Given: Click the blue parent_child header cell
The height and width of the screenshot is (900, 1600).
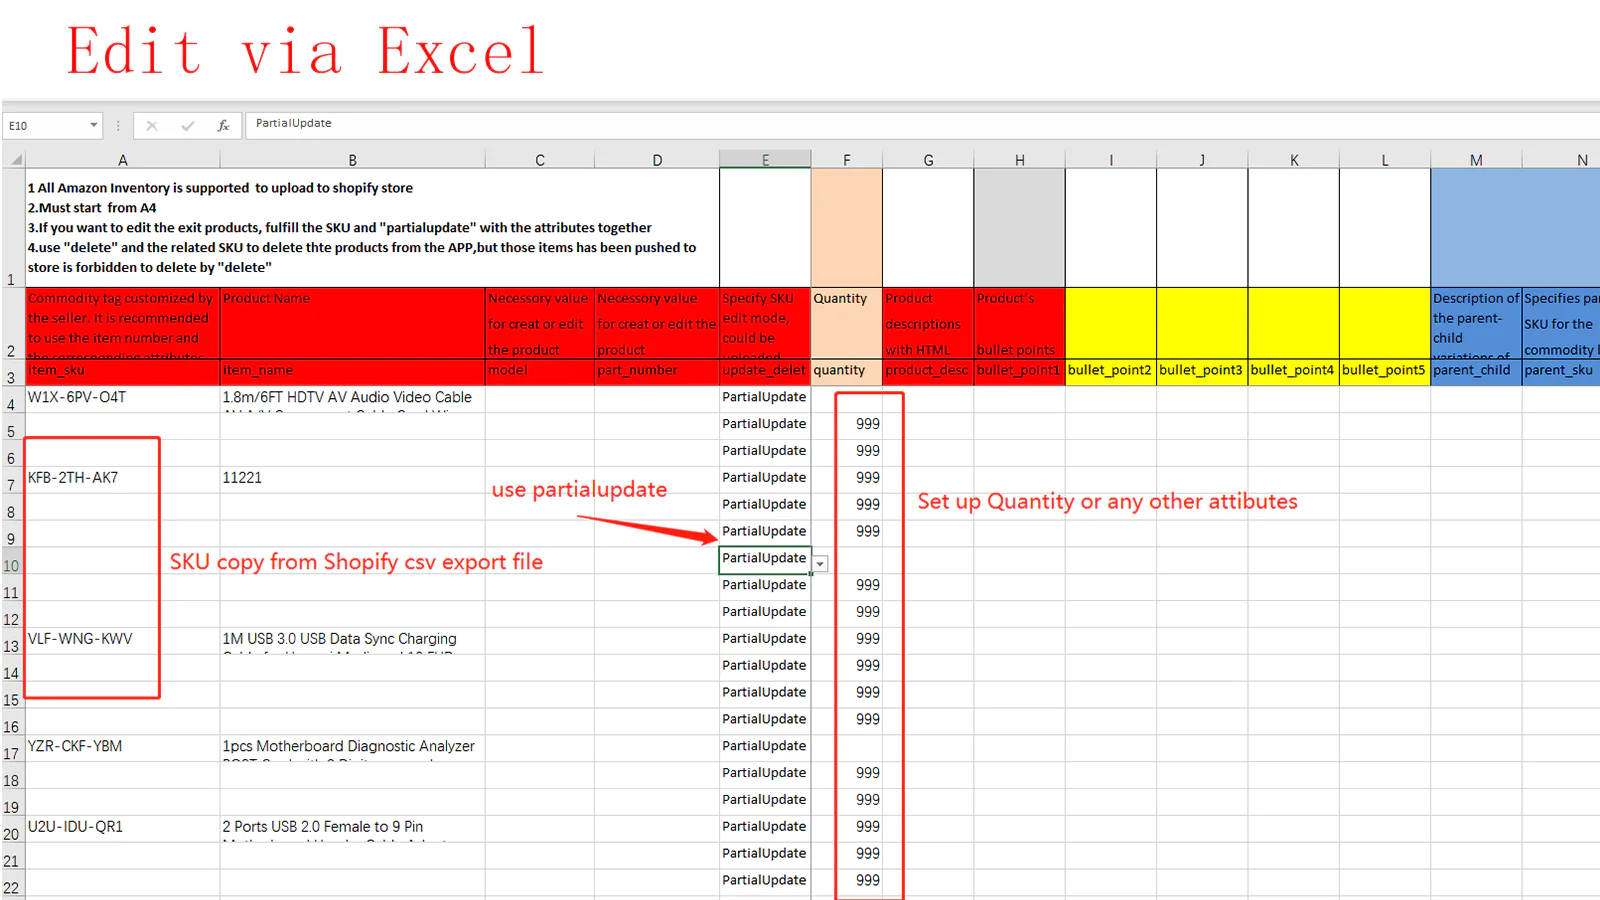Looking at the screenshot, I should 1475,370.
